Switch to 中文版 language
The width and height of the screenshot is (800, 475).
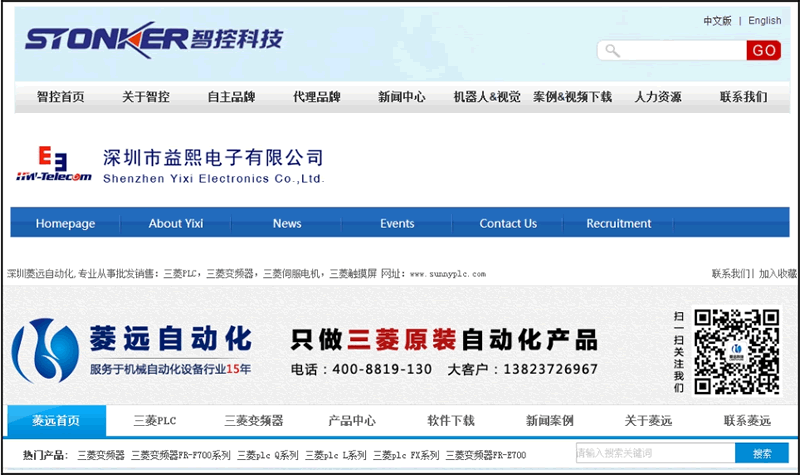click(x=717, y=21)
